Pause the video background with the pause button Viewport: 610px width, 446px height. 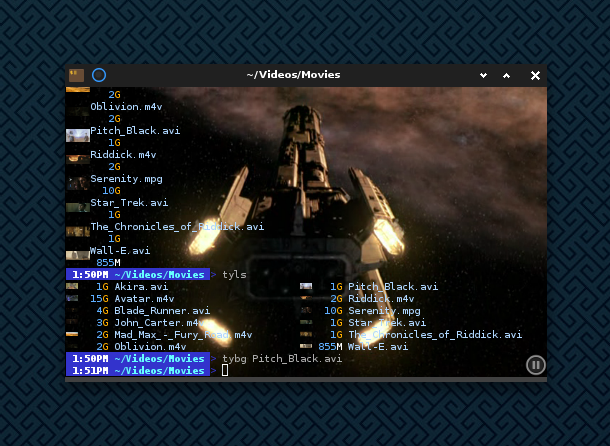(536, 365)
